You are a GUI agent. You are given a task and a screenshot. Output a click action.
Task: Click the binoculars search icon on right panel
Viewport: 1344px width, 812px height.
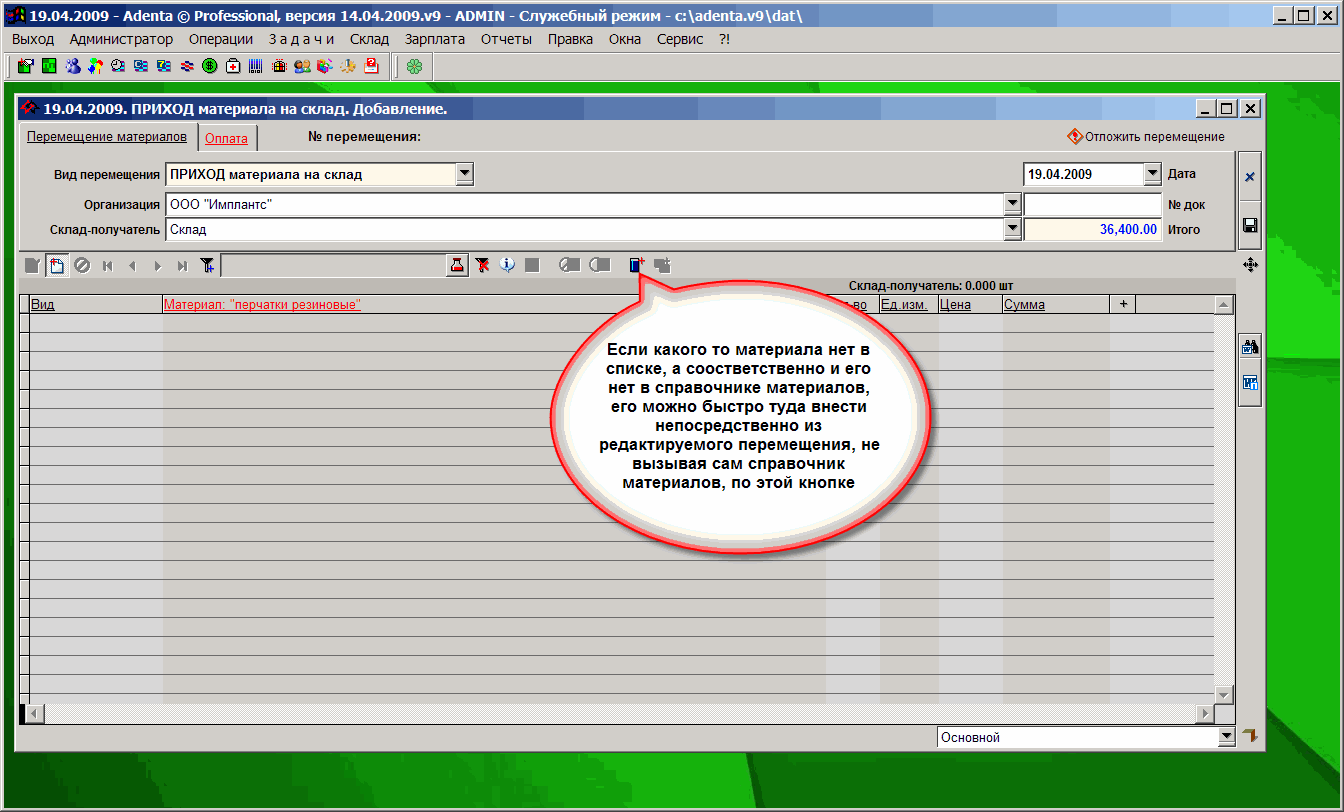1250,348
